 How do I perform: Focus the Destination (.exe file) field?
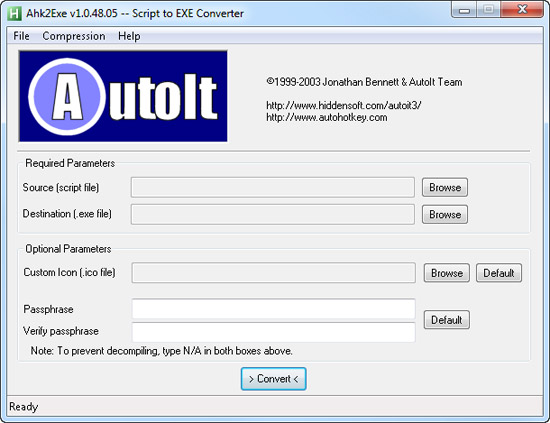point(273,214)
